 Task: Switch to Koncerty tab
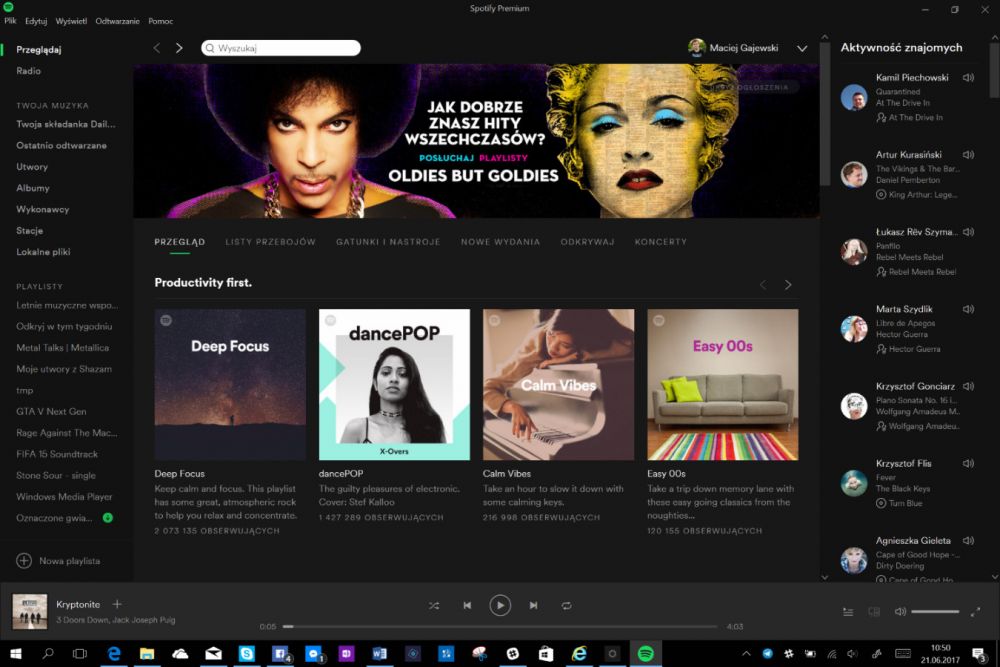click(x=661, y=242)
